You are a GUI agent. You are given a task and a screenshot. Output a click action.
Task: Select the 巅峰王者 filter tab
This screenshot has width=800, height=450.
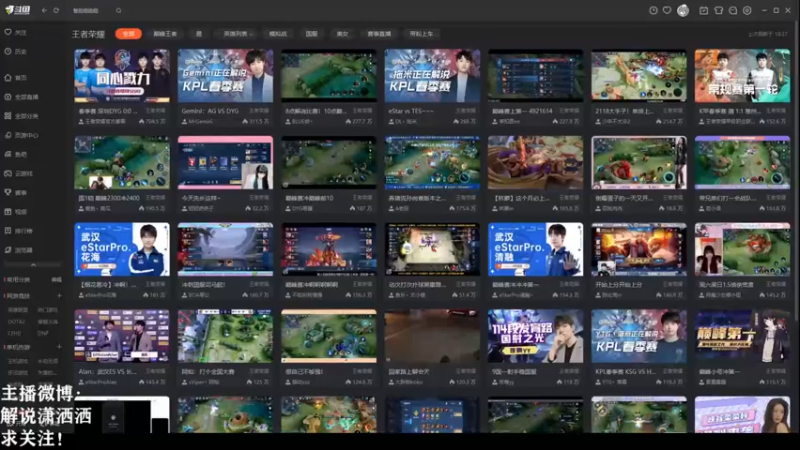click(x=165, y=34)
